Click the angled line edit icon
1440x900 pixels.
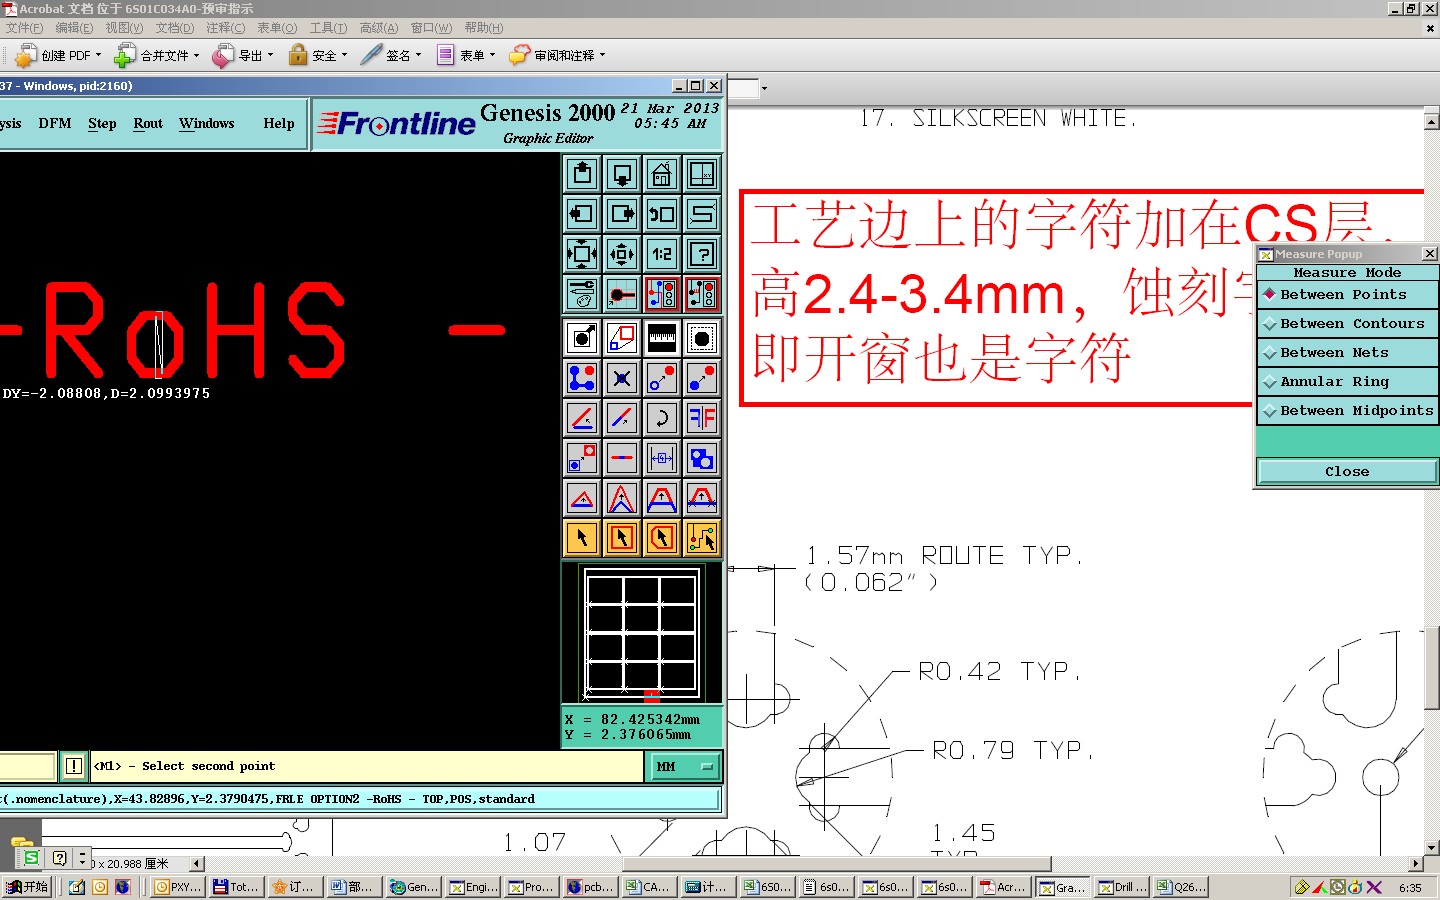582,418
